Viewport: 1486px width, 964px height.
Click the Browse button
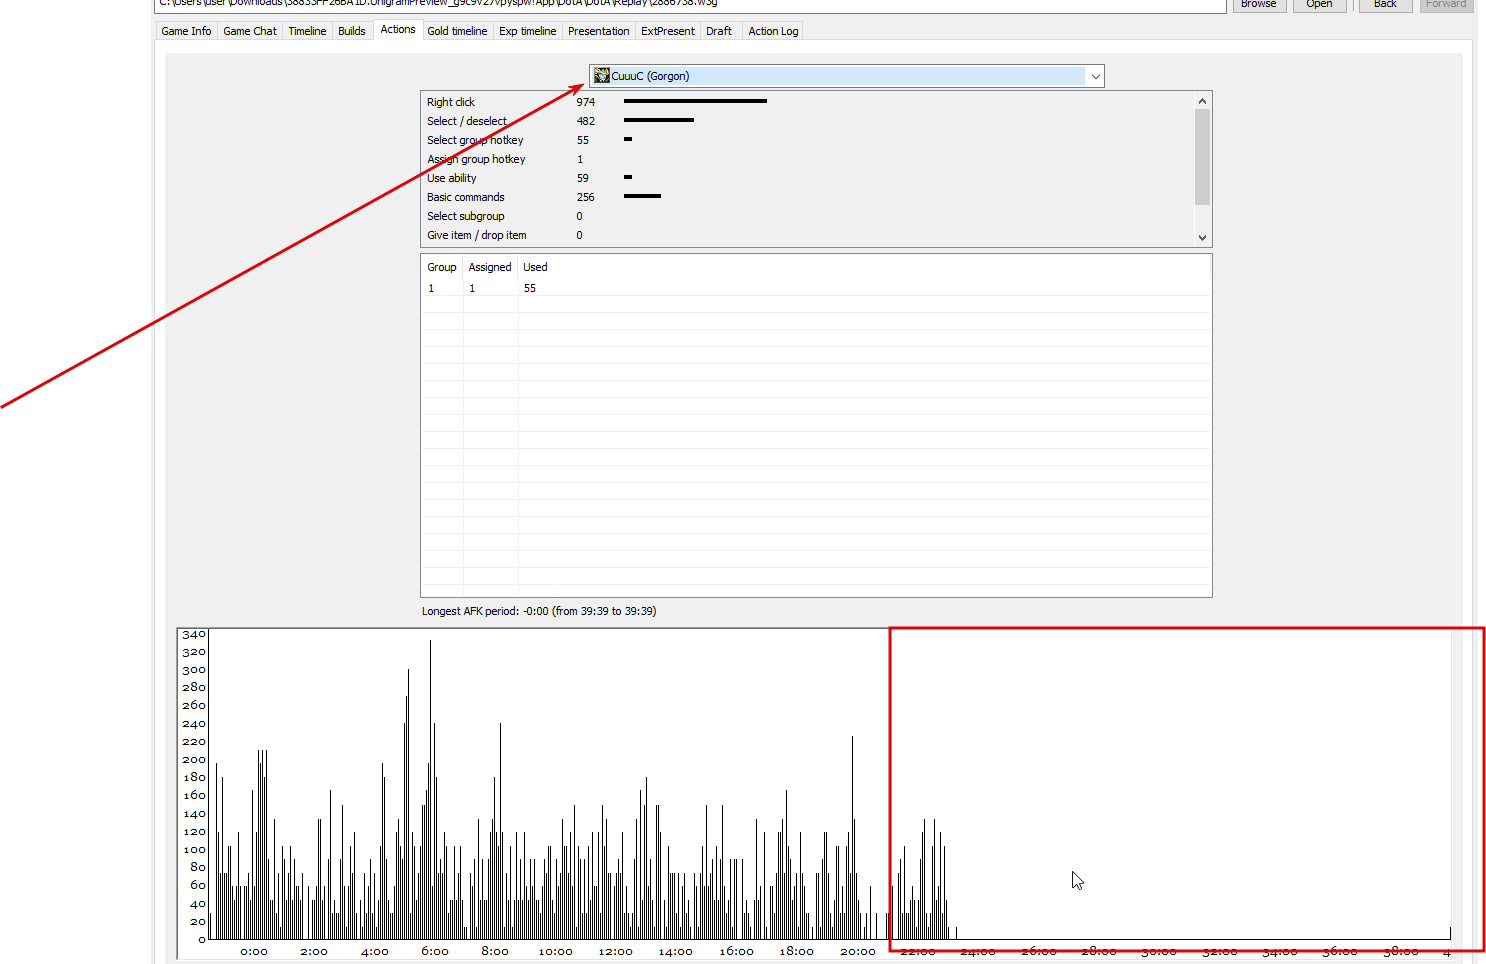[x=1258, y=4]
